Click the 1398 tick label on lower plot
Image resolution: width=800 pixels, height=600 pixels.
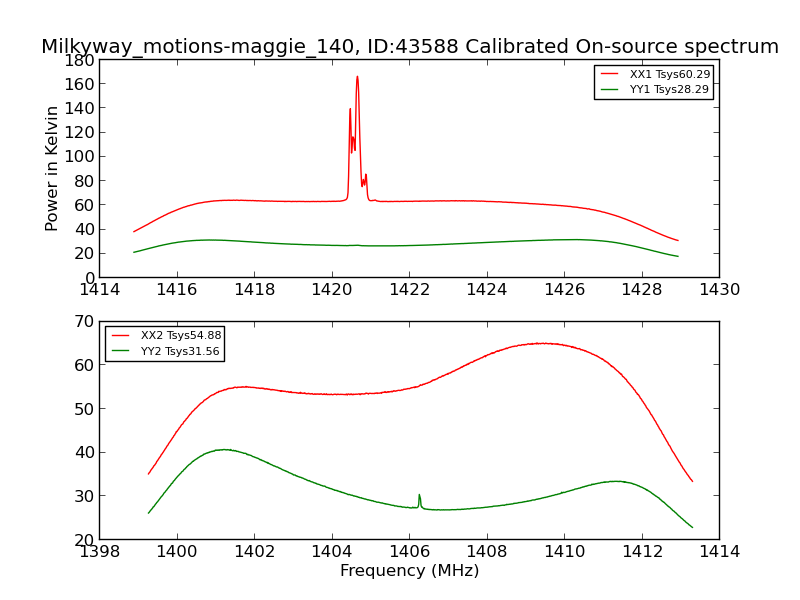[x=99, y=552]
